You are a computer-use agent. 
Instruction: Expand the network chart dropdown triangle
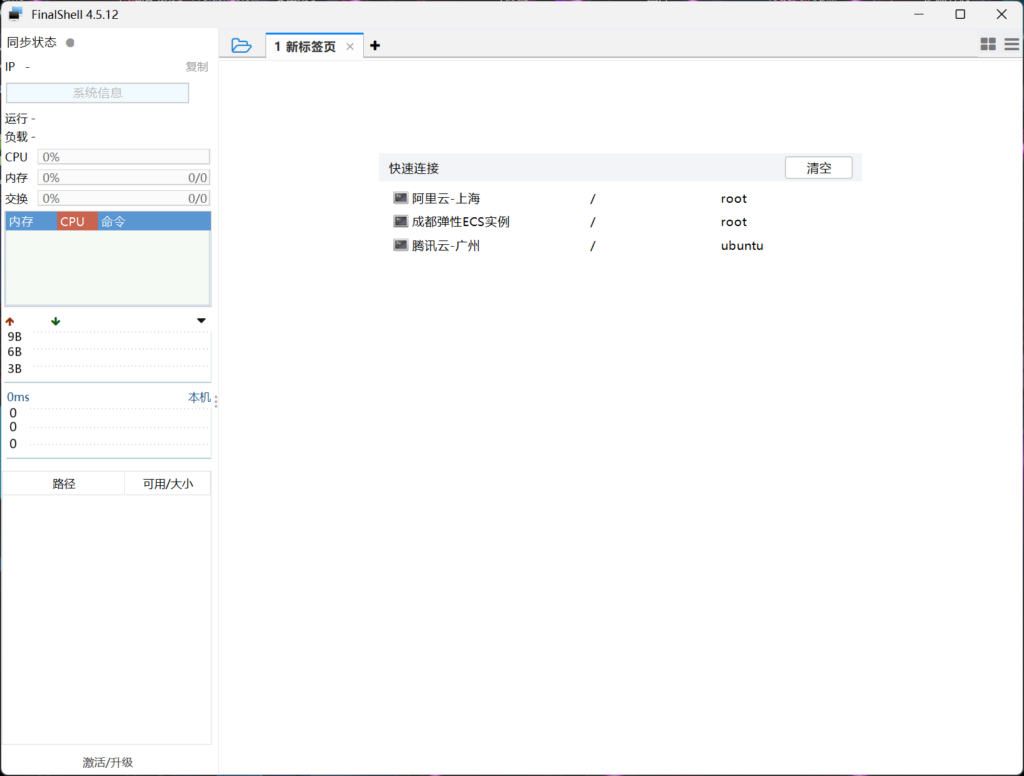tap(201, 321)
